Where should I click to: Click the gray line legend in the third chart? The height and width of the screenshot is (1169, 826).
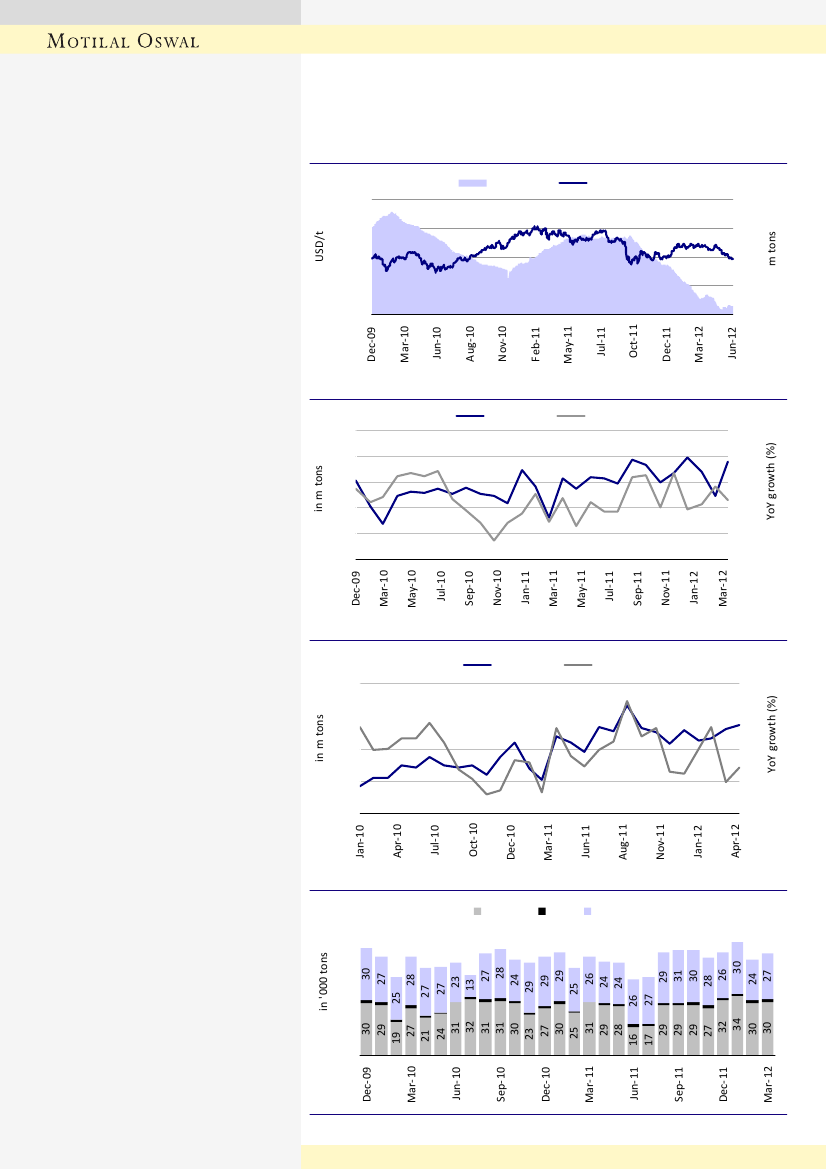pos(578,664)
